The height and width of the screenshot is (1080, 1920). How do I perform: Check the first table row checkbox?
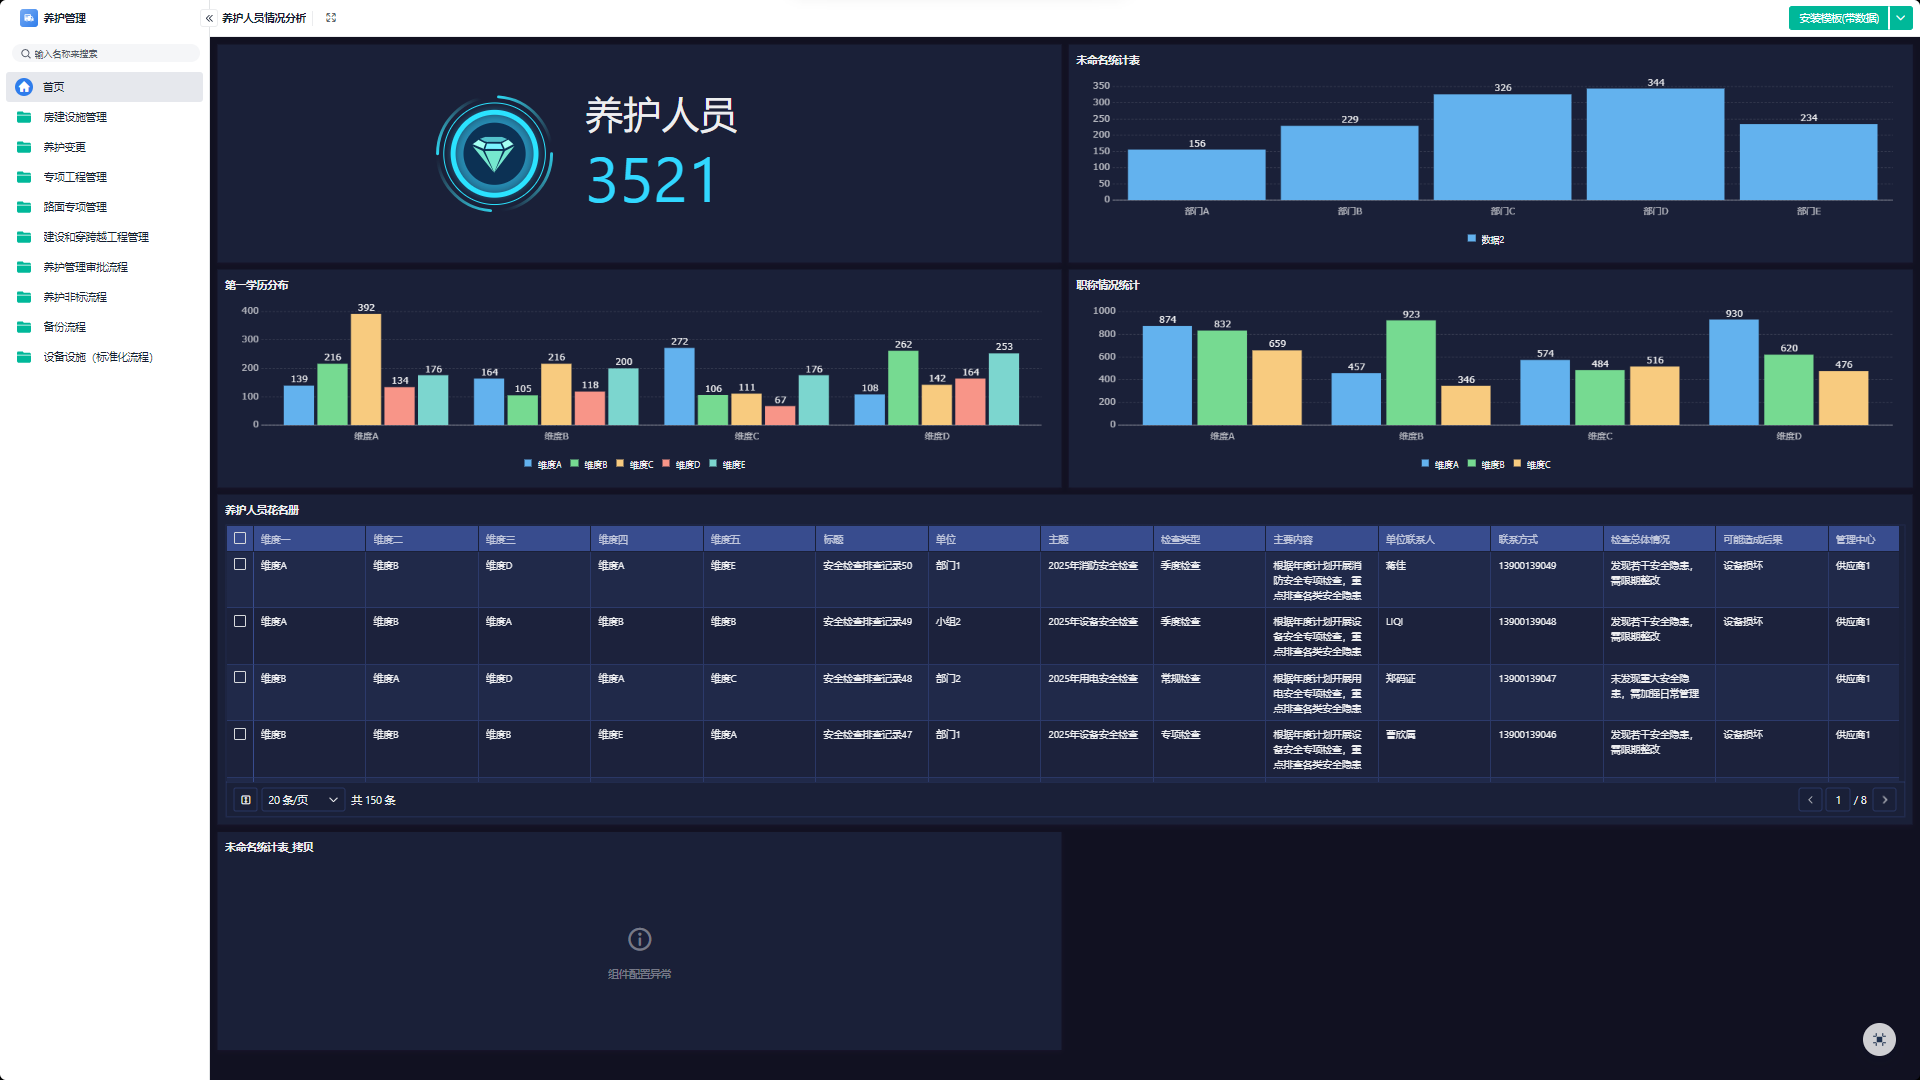240,564
